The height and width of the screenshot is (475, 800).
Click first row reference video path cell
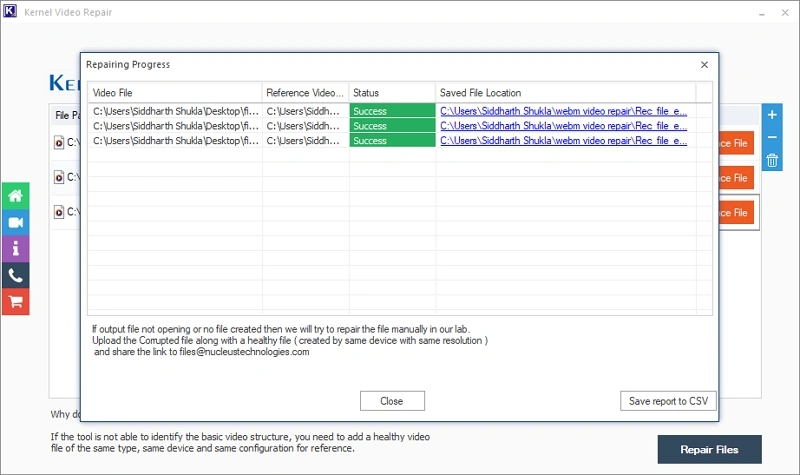[x=306, y=111]
